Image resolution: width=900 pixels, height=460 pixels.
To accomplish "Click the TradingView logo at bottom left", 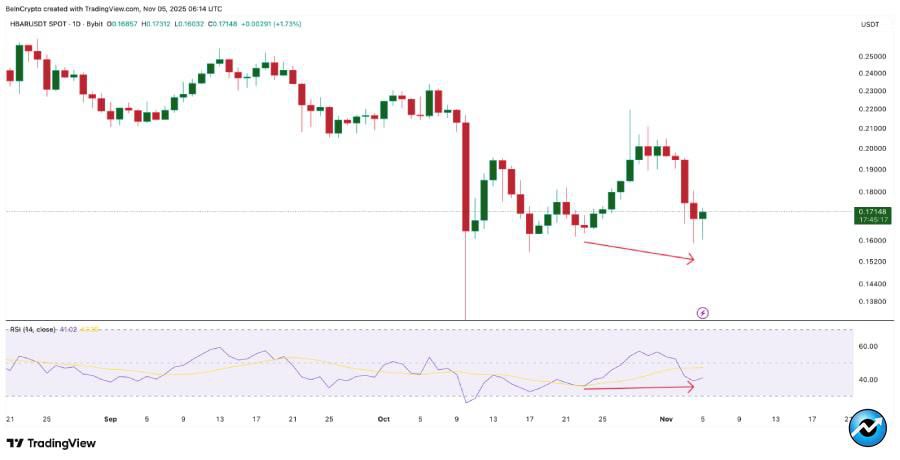I will pos(51,443).
